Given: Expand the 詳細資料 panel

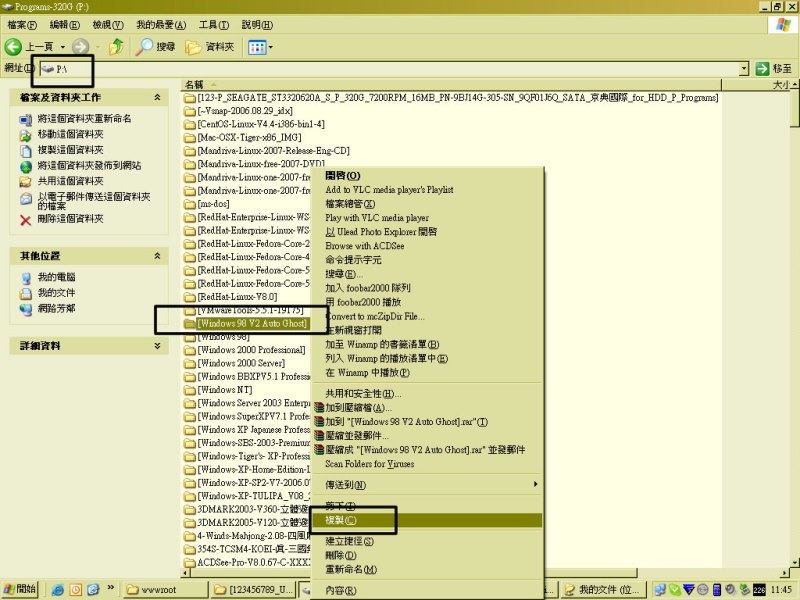Looking at the screenshot, I should (x=157, y=345).
